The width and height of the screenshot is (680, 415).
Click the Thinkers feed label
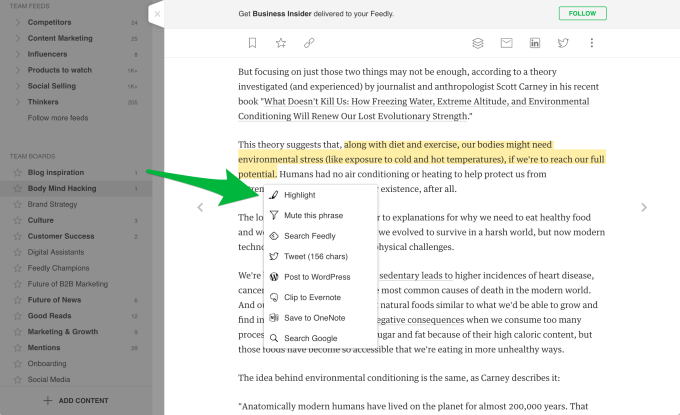43,102
